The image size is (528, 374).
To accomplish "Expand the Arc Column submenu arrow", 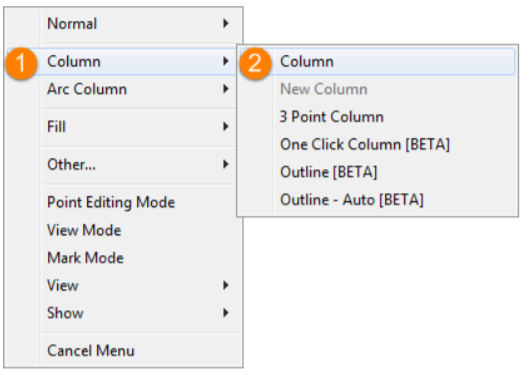I will point(226,89).
